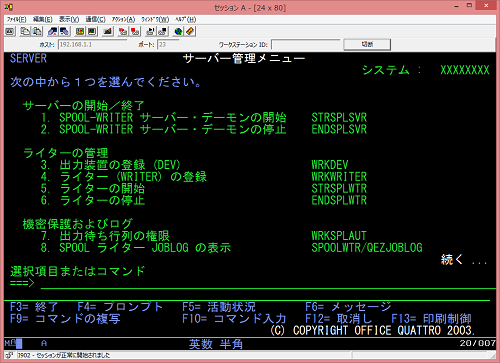This screenshot has height=363, width=500.
Task: Click the F3= 終了 function key label
Action: (34, 306)
